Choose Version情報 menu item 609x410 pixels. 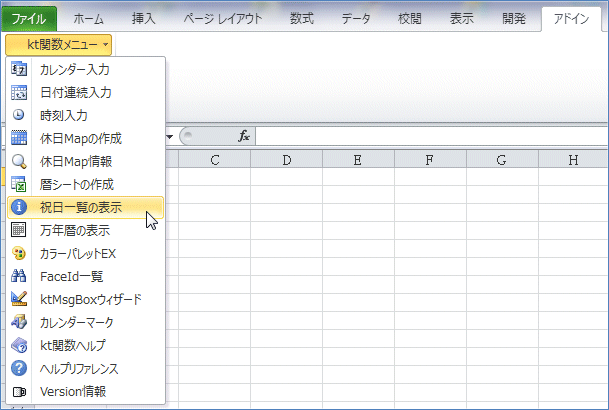[73, 391]
